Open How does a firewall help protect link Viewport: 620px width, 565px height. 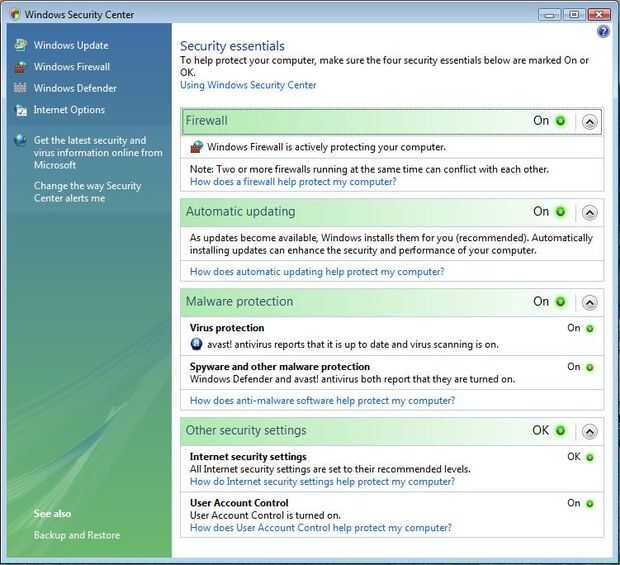pyautogui.click(x=293, y=182)
